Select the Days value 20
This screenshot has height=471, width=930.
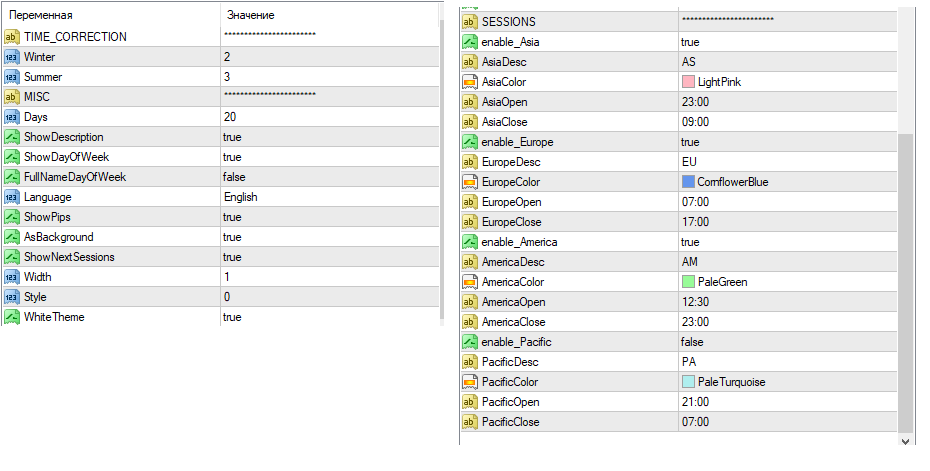point(230,117)
